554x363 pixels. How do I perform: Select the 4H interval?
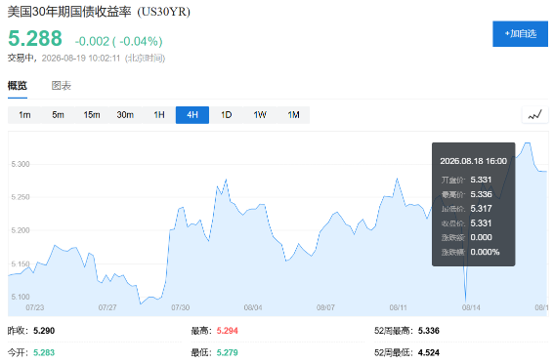192,115
